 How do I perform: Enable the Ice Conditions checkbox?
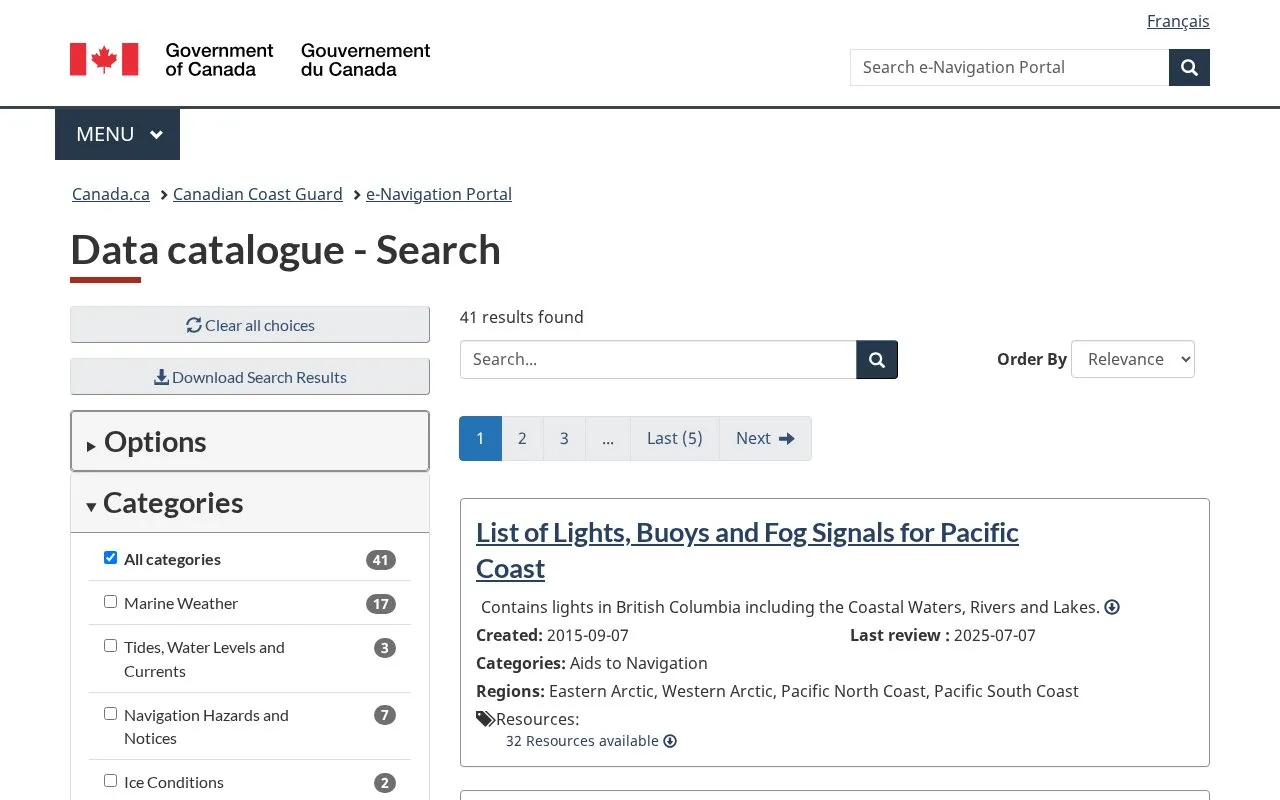click(x=110, y=781)
